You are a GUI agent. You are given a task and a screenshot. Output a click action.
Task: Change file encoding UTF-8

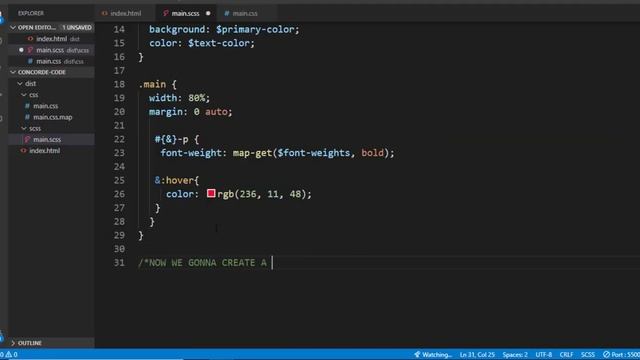click(x=544, y=354)
